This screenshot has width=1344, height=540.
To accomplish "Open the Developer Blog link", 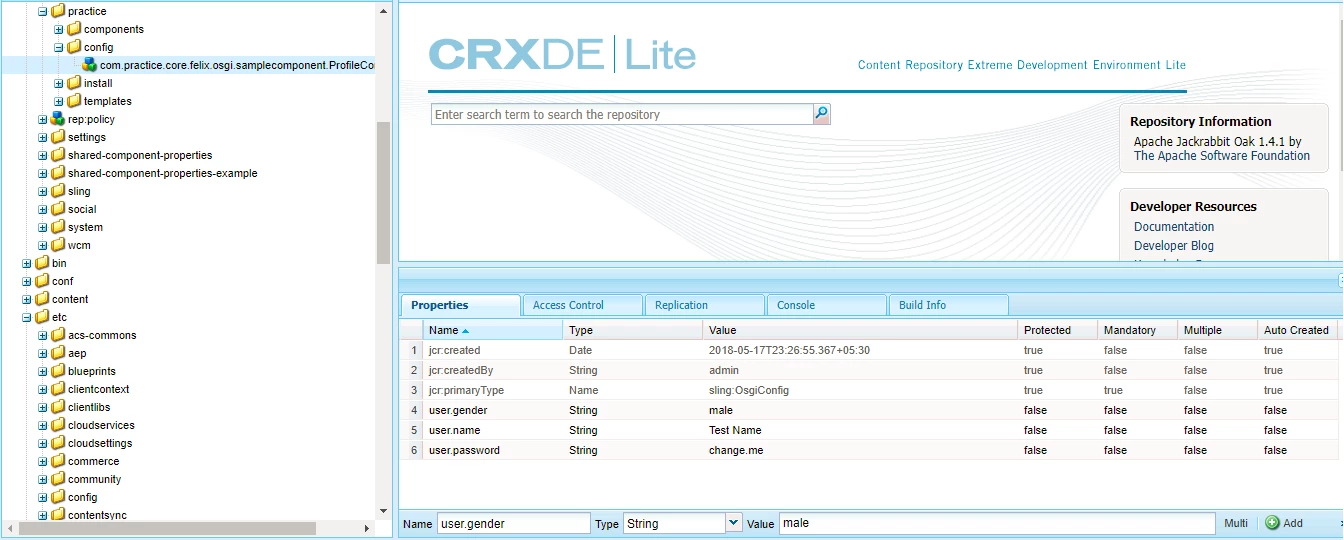I will click(1174, 246).
